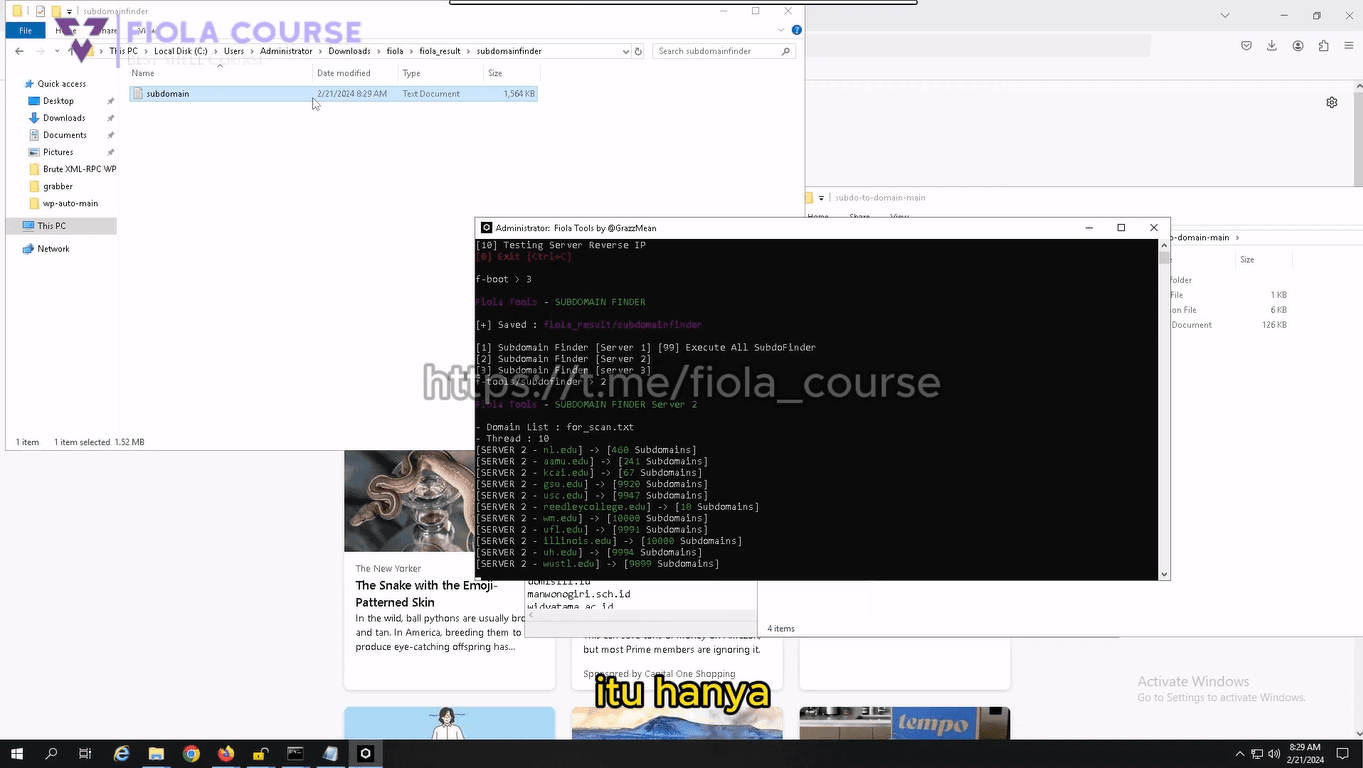Viewport: 1363px width, 768px height.
Task: Open Google Chrome from the taskbar
Action: (191, 754)
